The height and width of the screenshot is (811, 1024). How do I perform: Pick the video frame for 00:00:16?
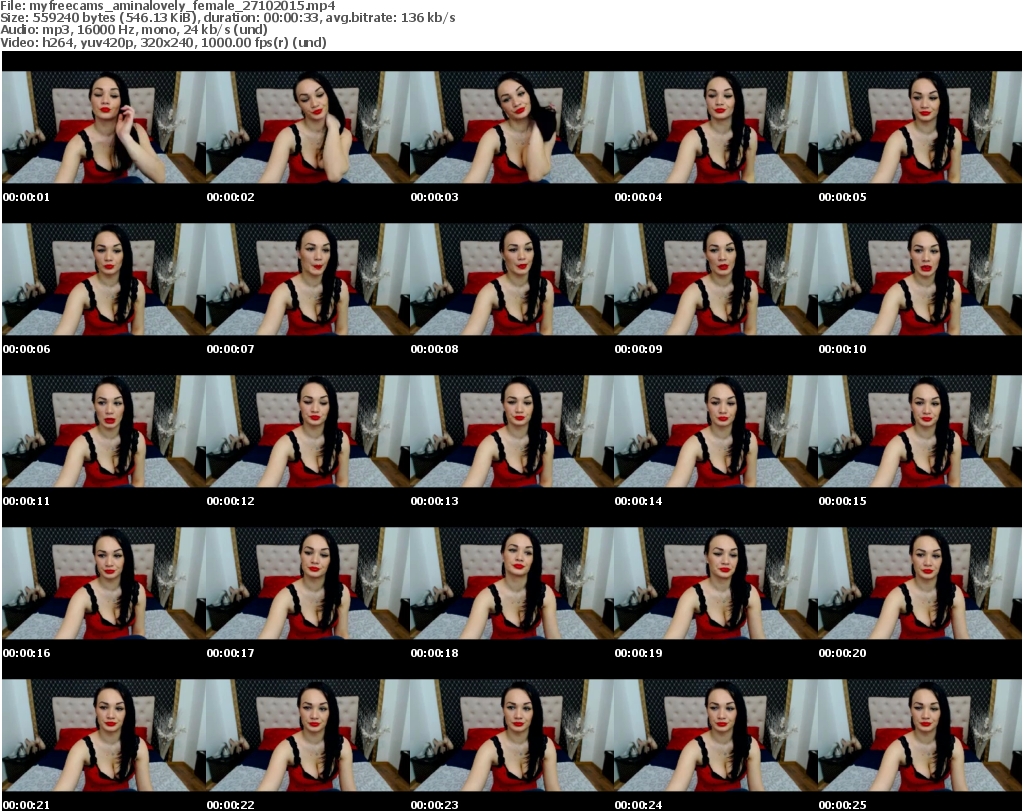click(x=104, y=584)
